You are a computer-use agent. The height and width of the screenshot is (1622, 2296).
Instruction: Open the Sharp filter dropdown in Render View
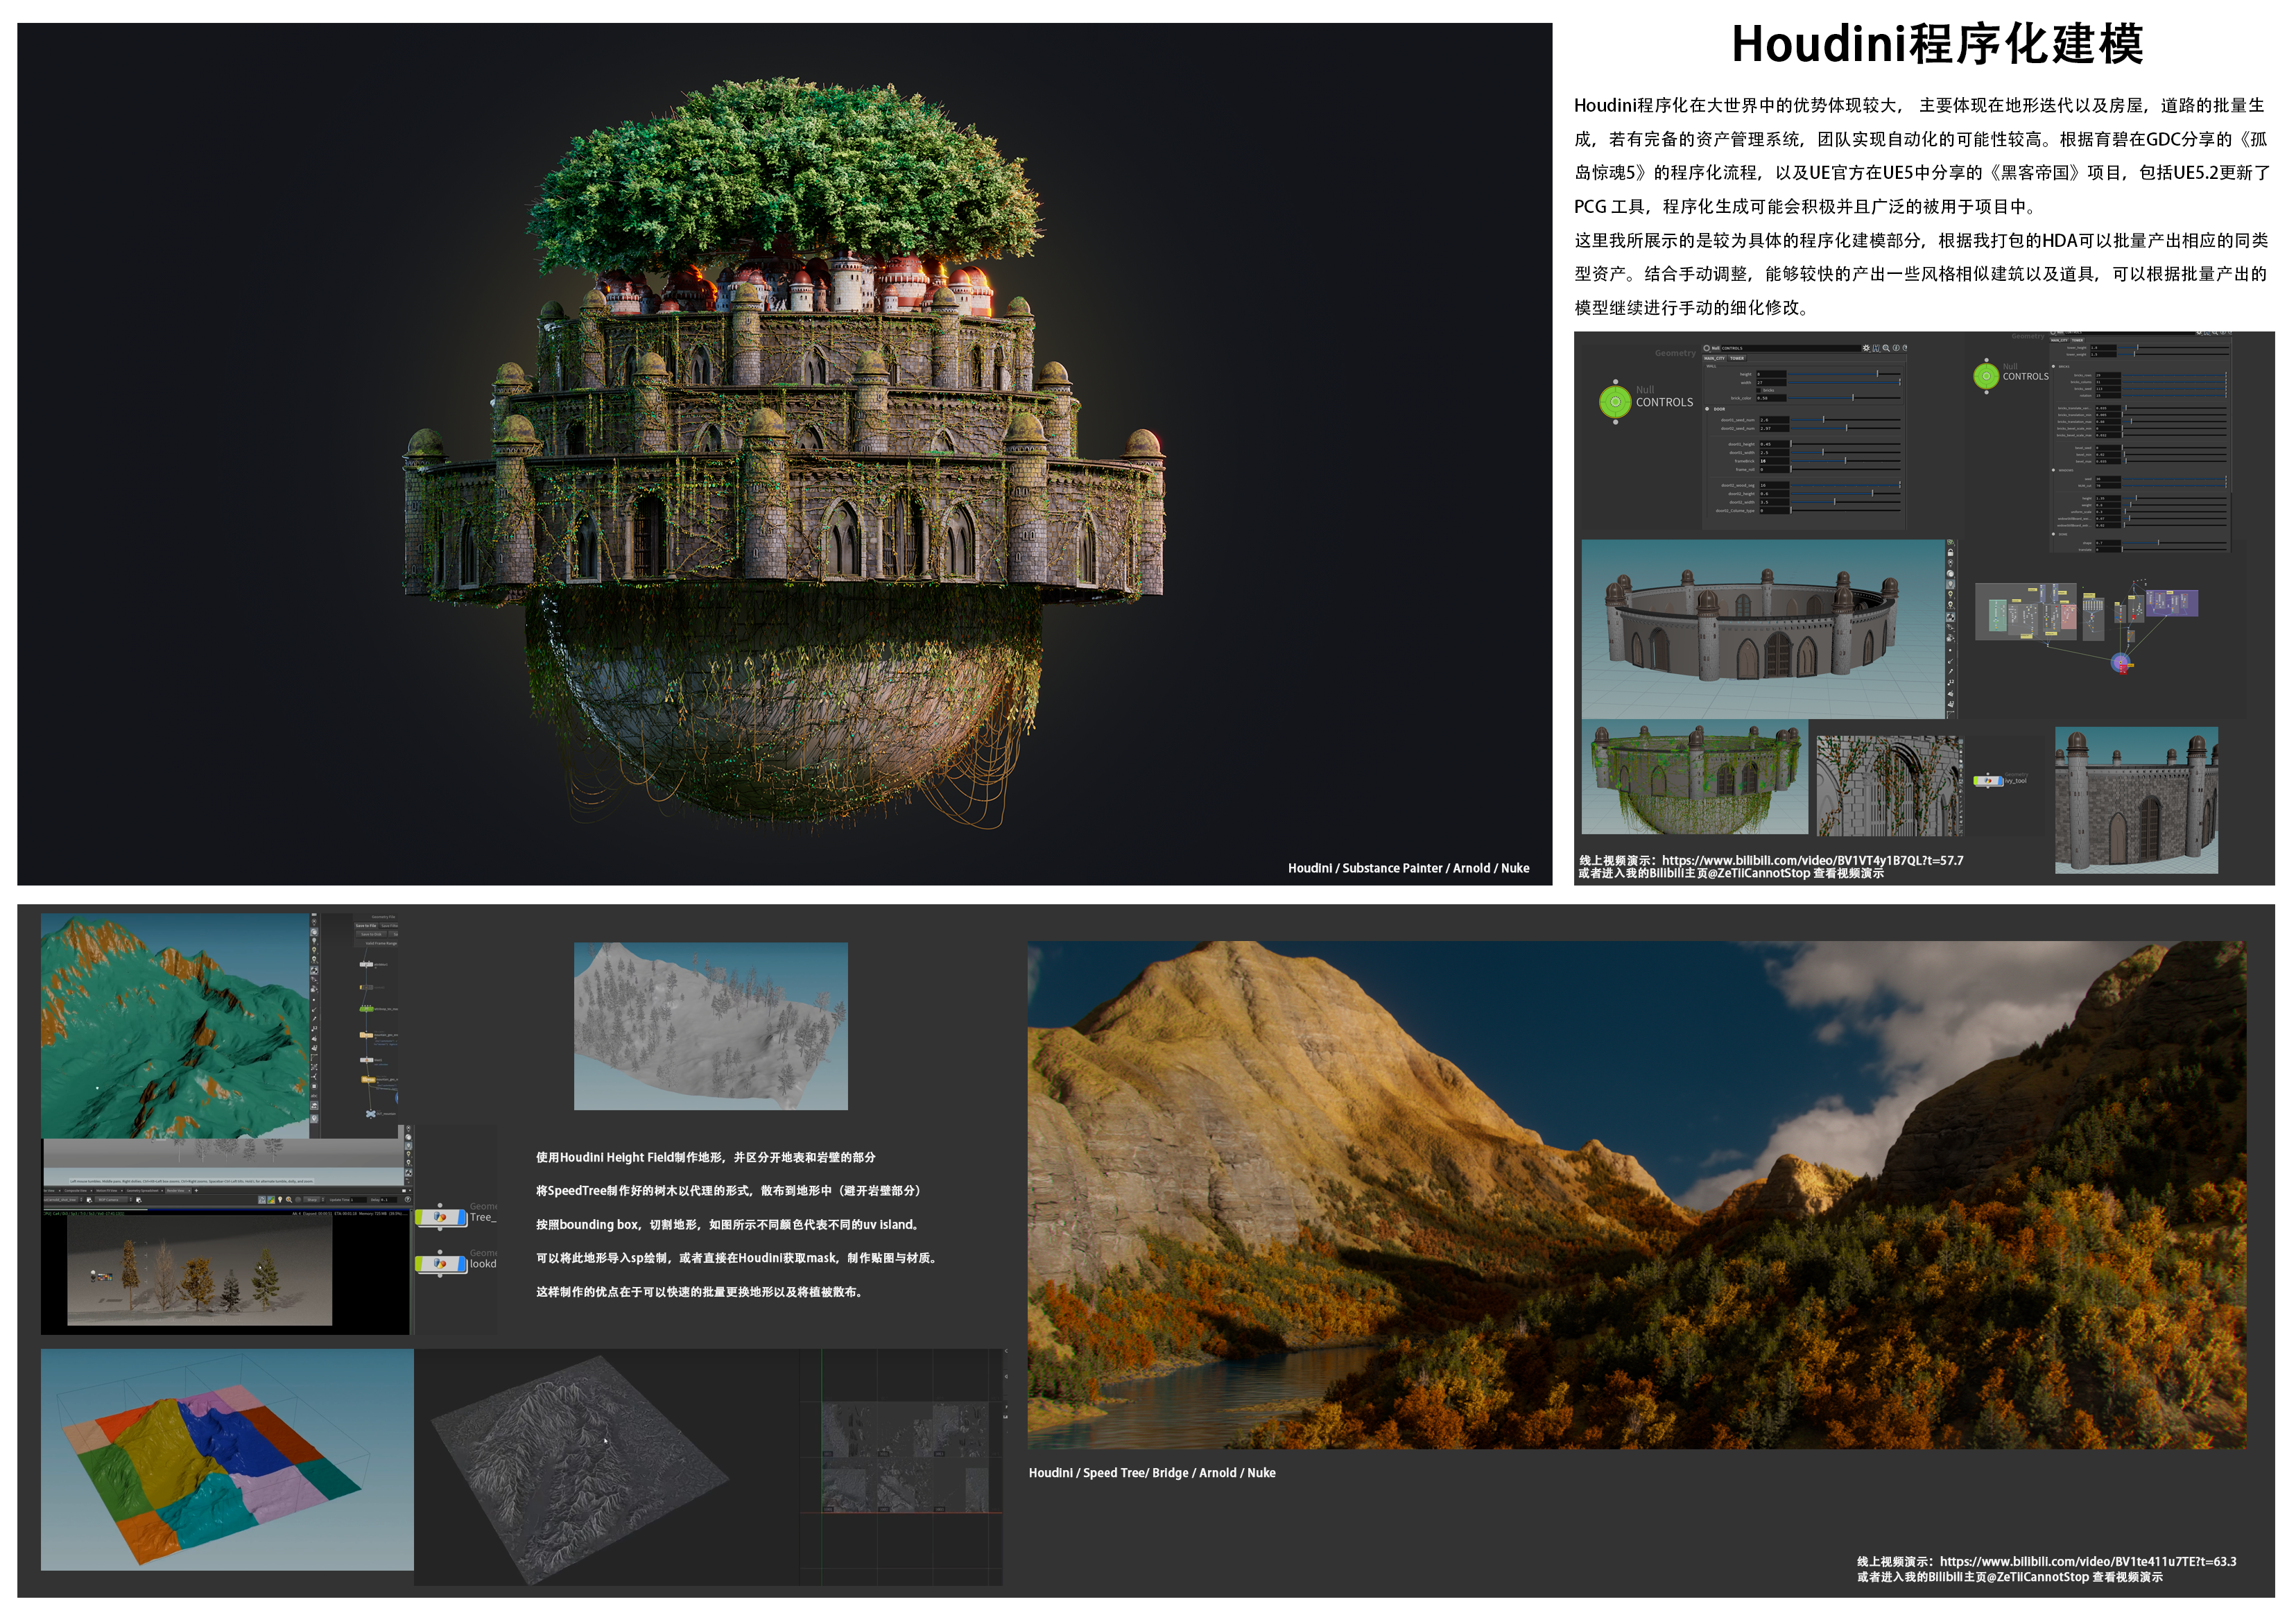(x=315, y=1200)
